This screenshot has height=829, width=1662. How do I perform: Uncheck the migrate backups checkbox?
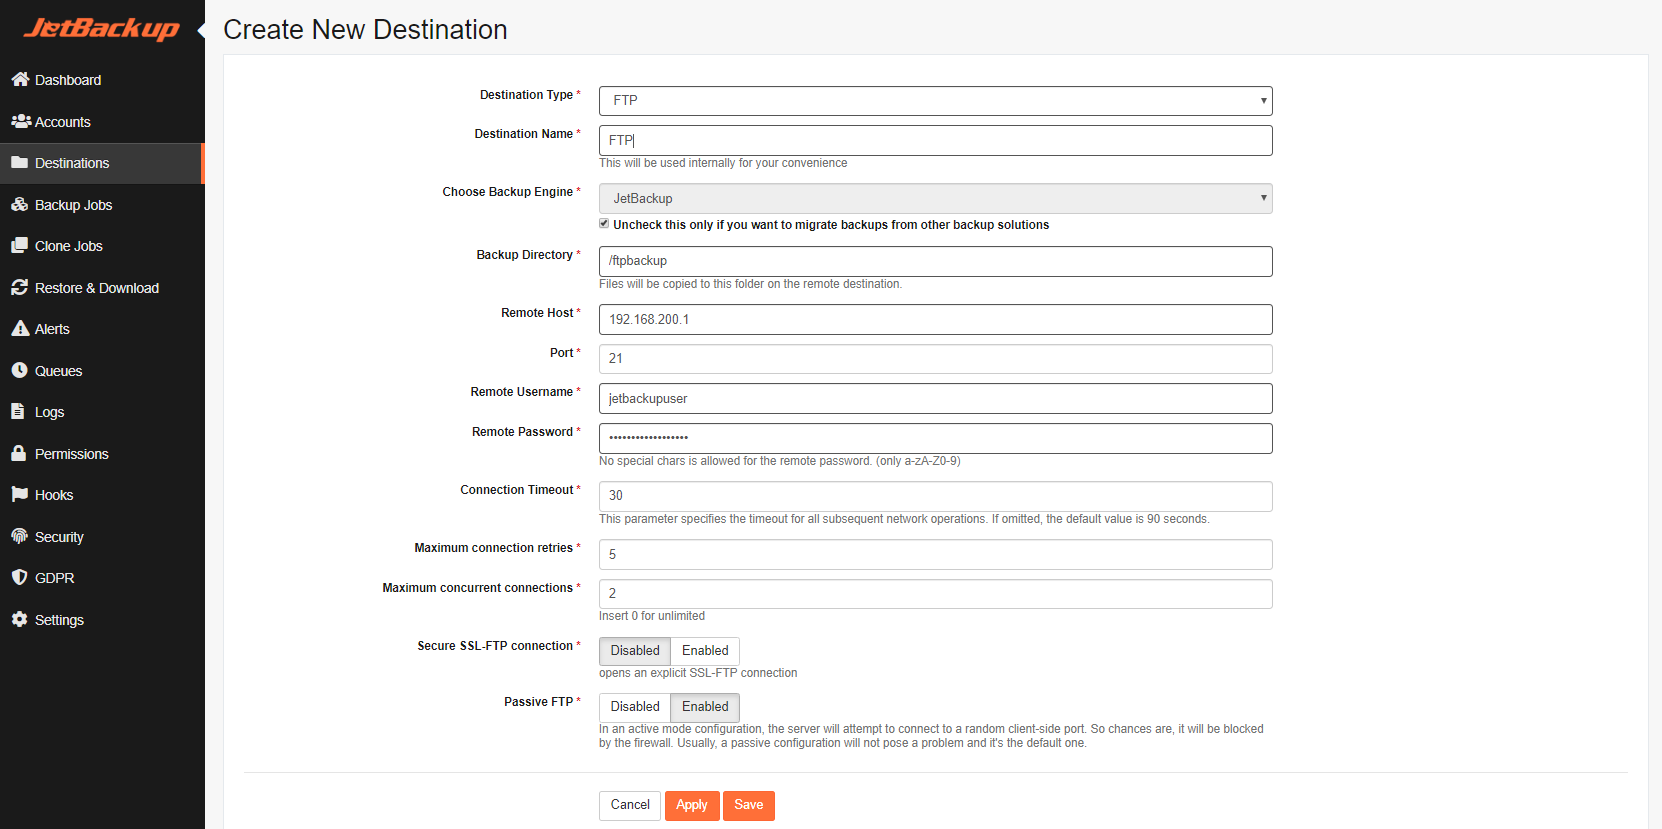pos(604,224)
